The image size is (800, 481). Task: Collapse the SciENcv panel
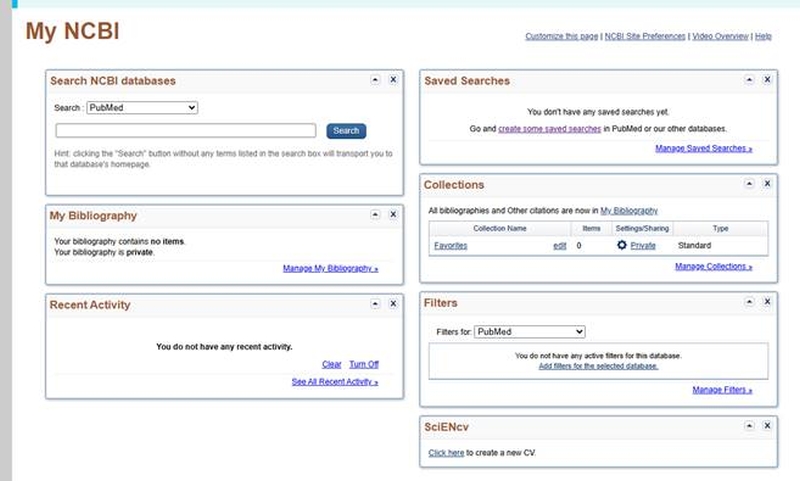click(749, 425)
